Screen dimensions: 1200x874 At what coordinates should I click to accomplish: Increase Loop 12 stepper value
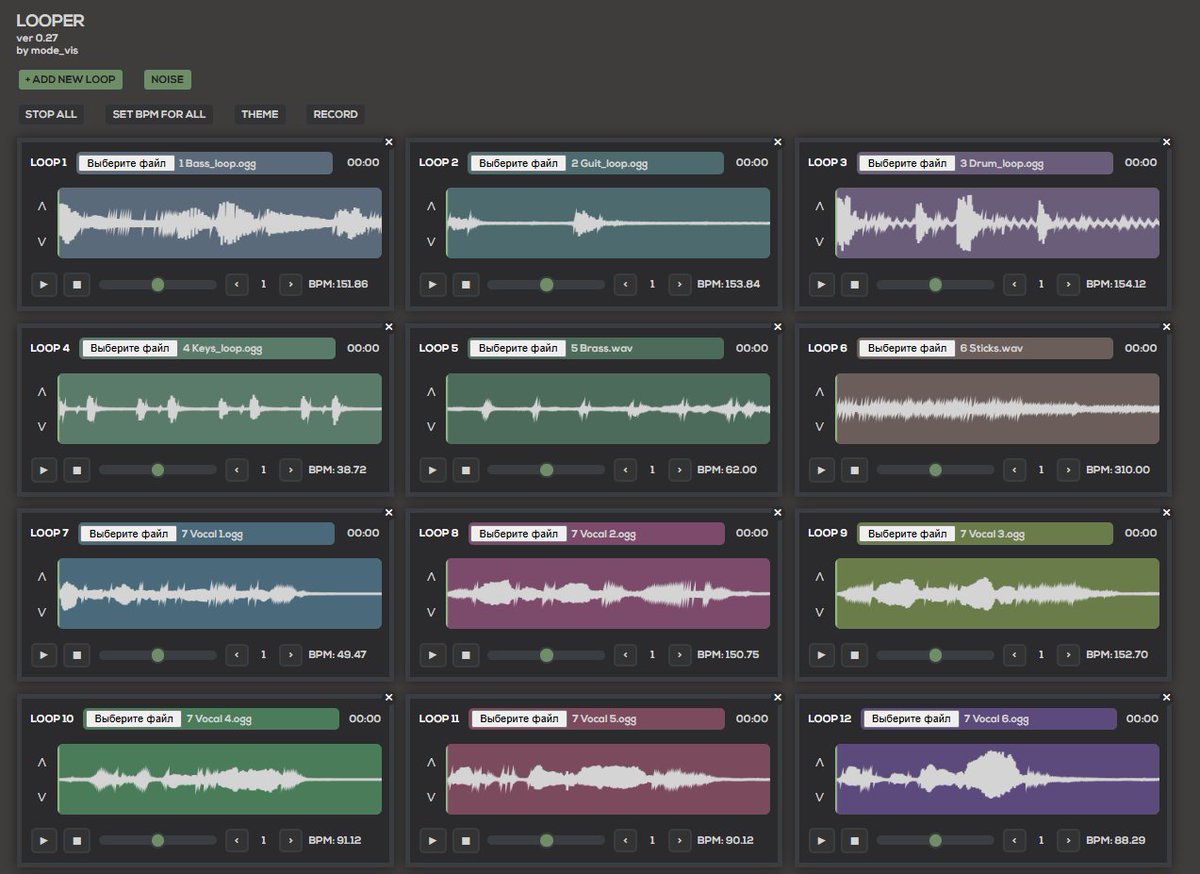1068,841
